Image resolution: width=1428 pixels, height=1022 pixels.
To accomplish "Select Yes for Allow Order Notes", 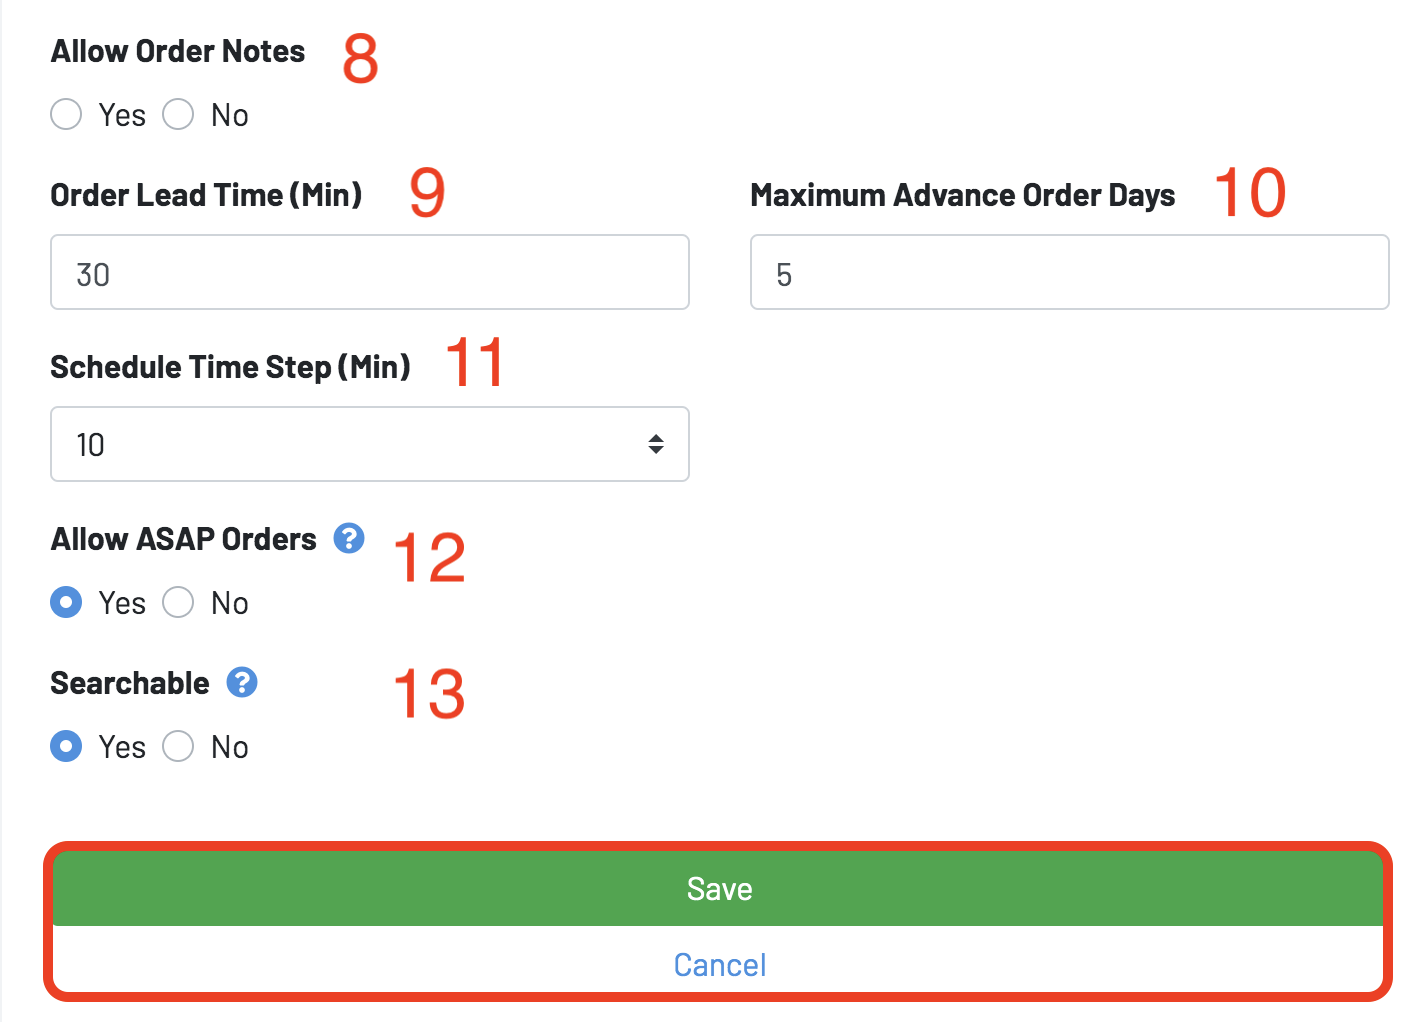I will click(x=66, y=114).
